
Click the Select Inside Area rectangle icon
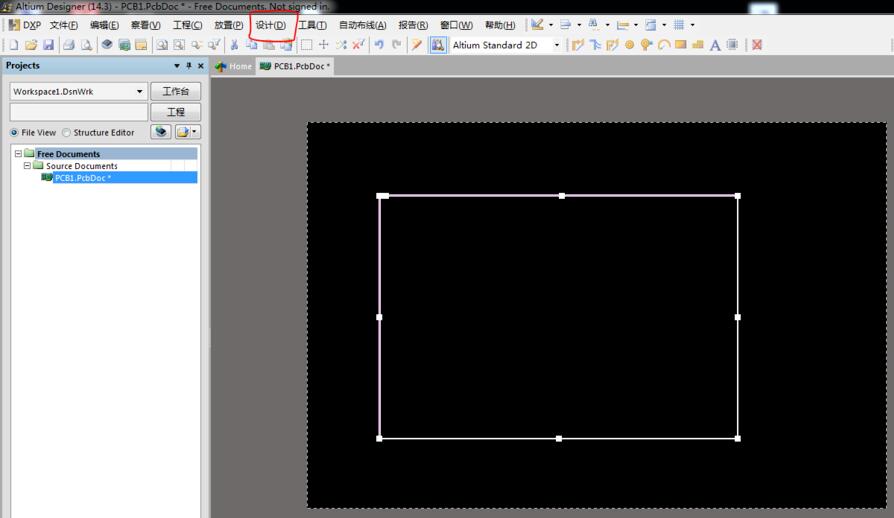tap(307, 45)
